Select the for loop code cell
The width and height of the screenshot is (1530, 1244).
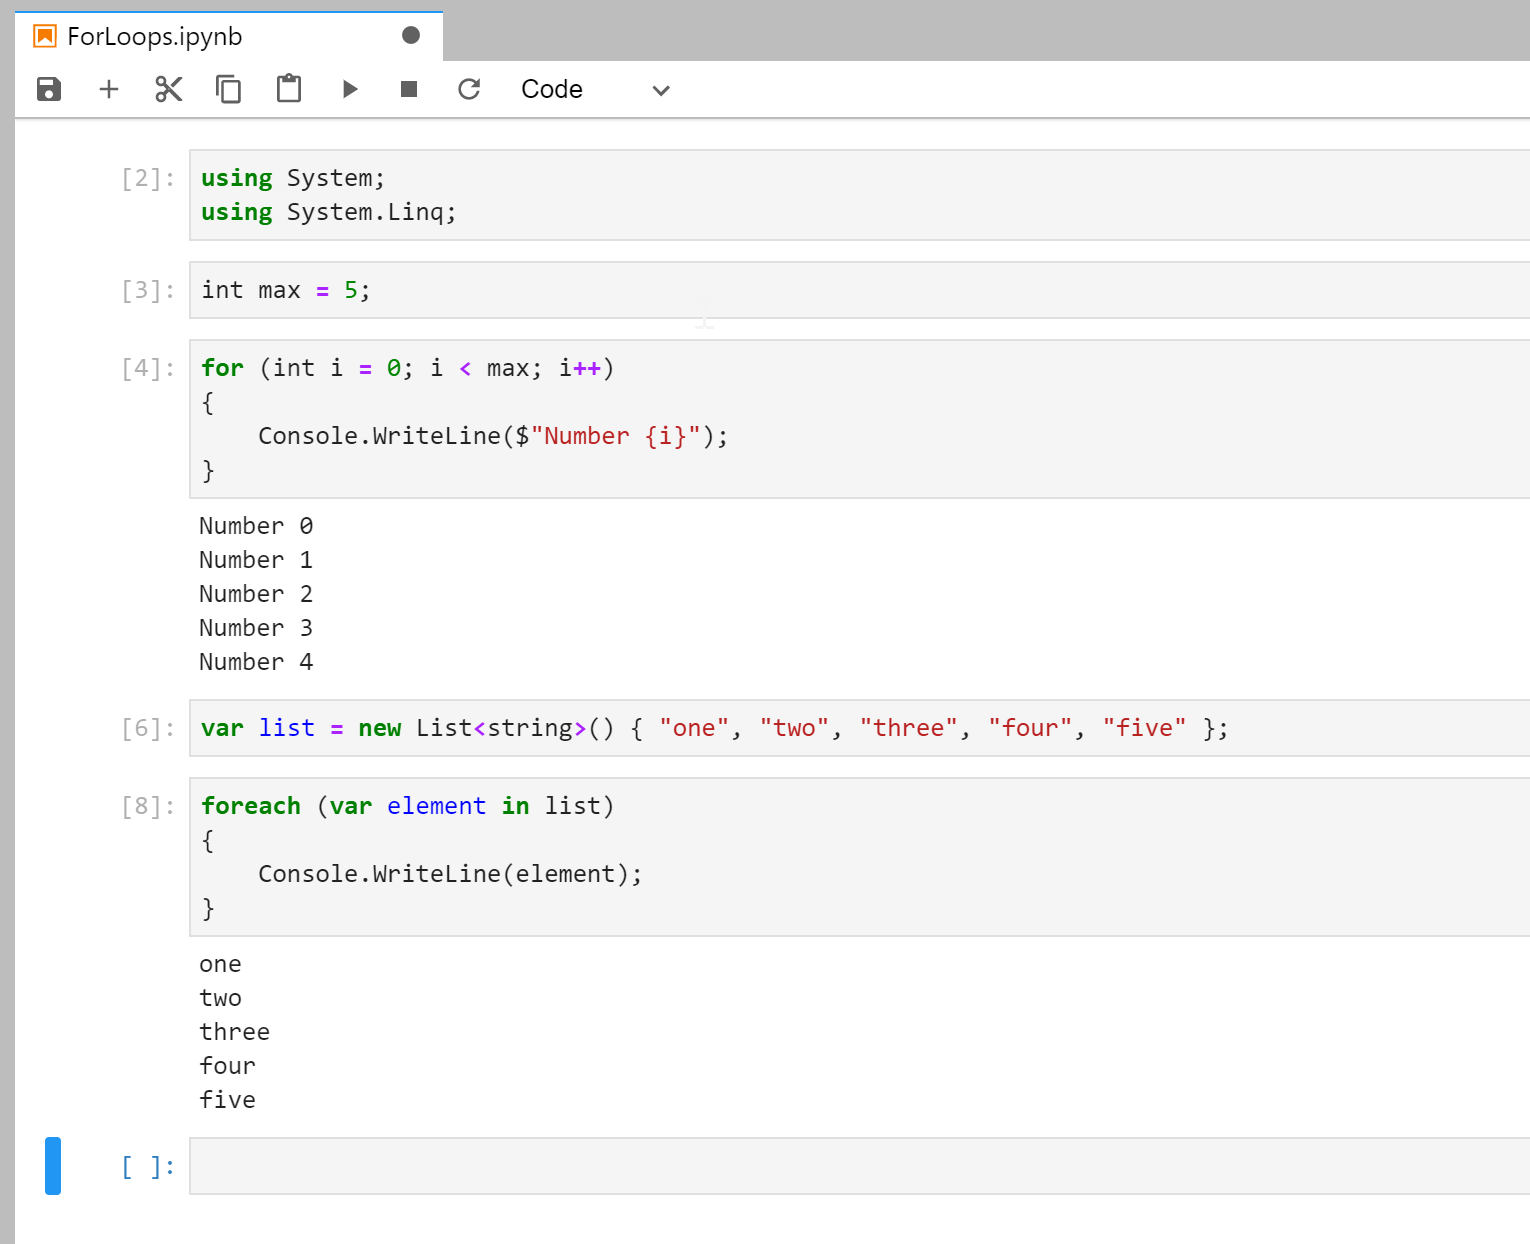coord(859,419)
